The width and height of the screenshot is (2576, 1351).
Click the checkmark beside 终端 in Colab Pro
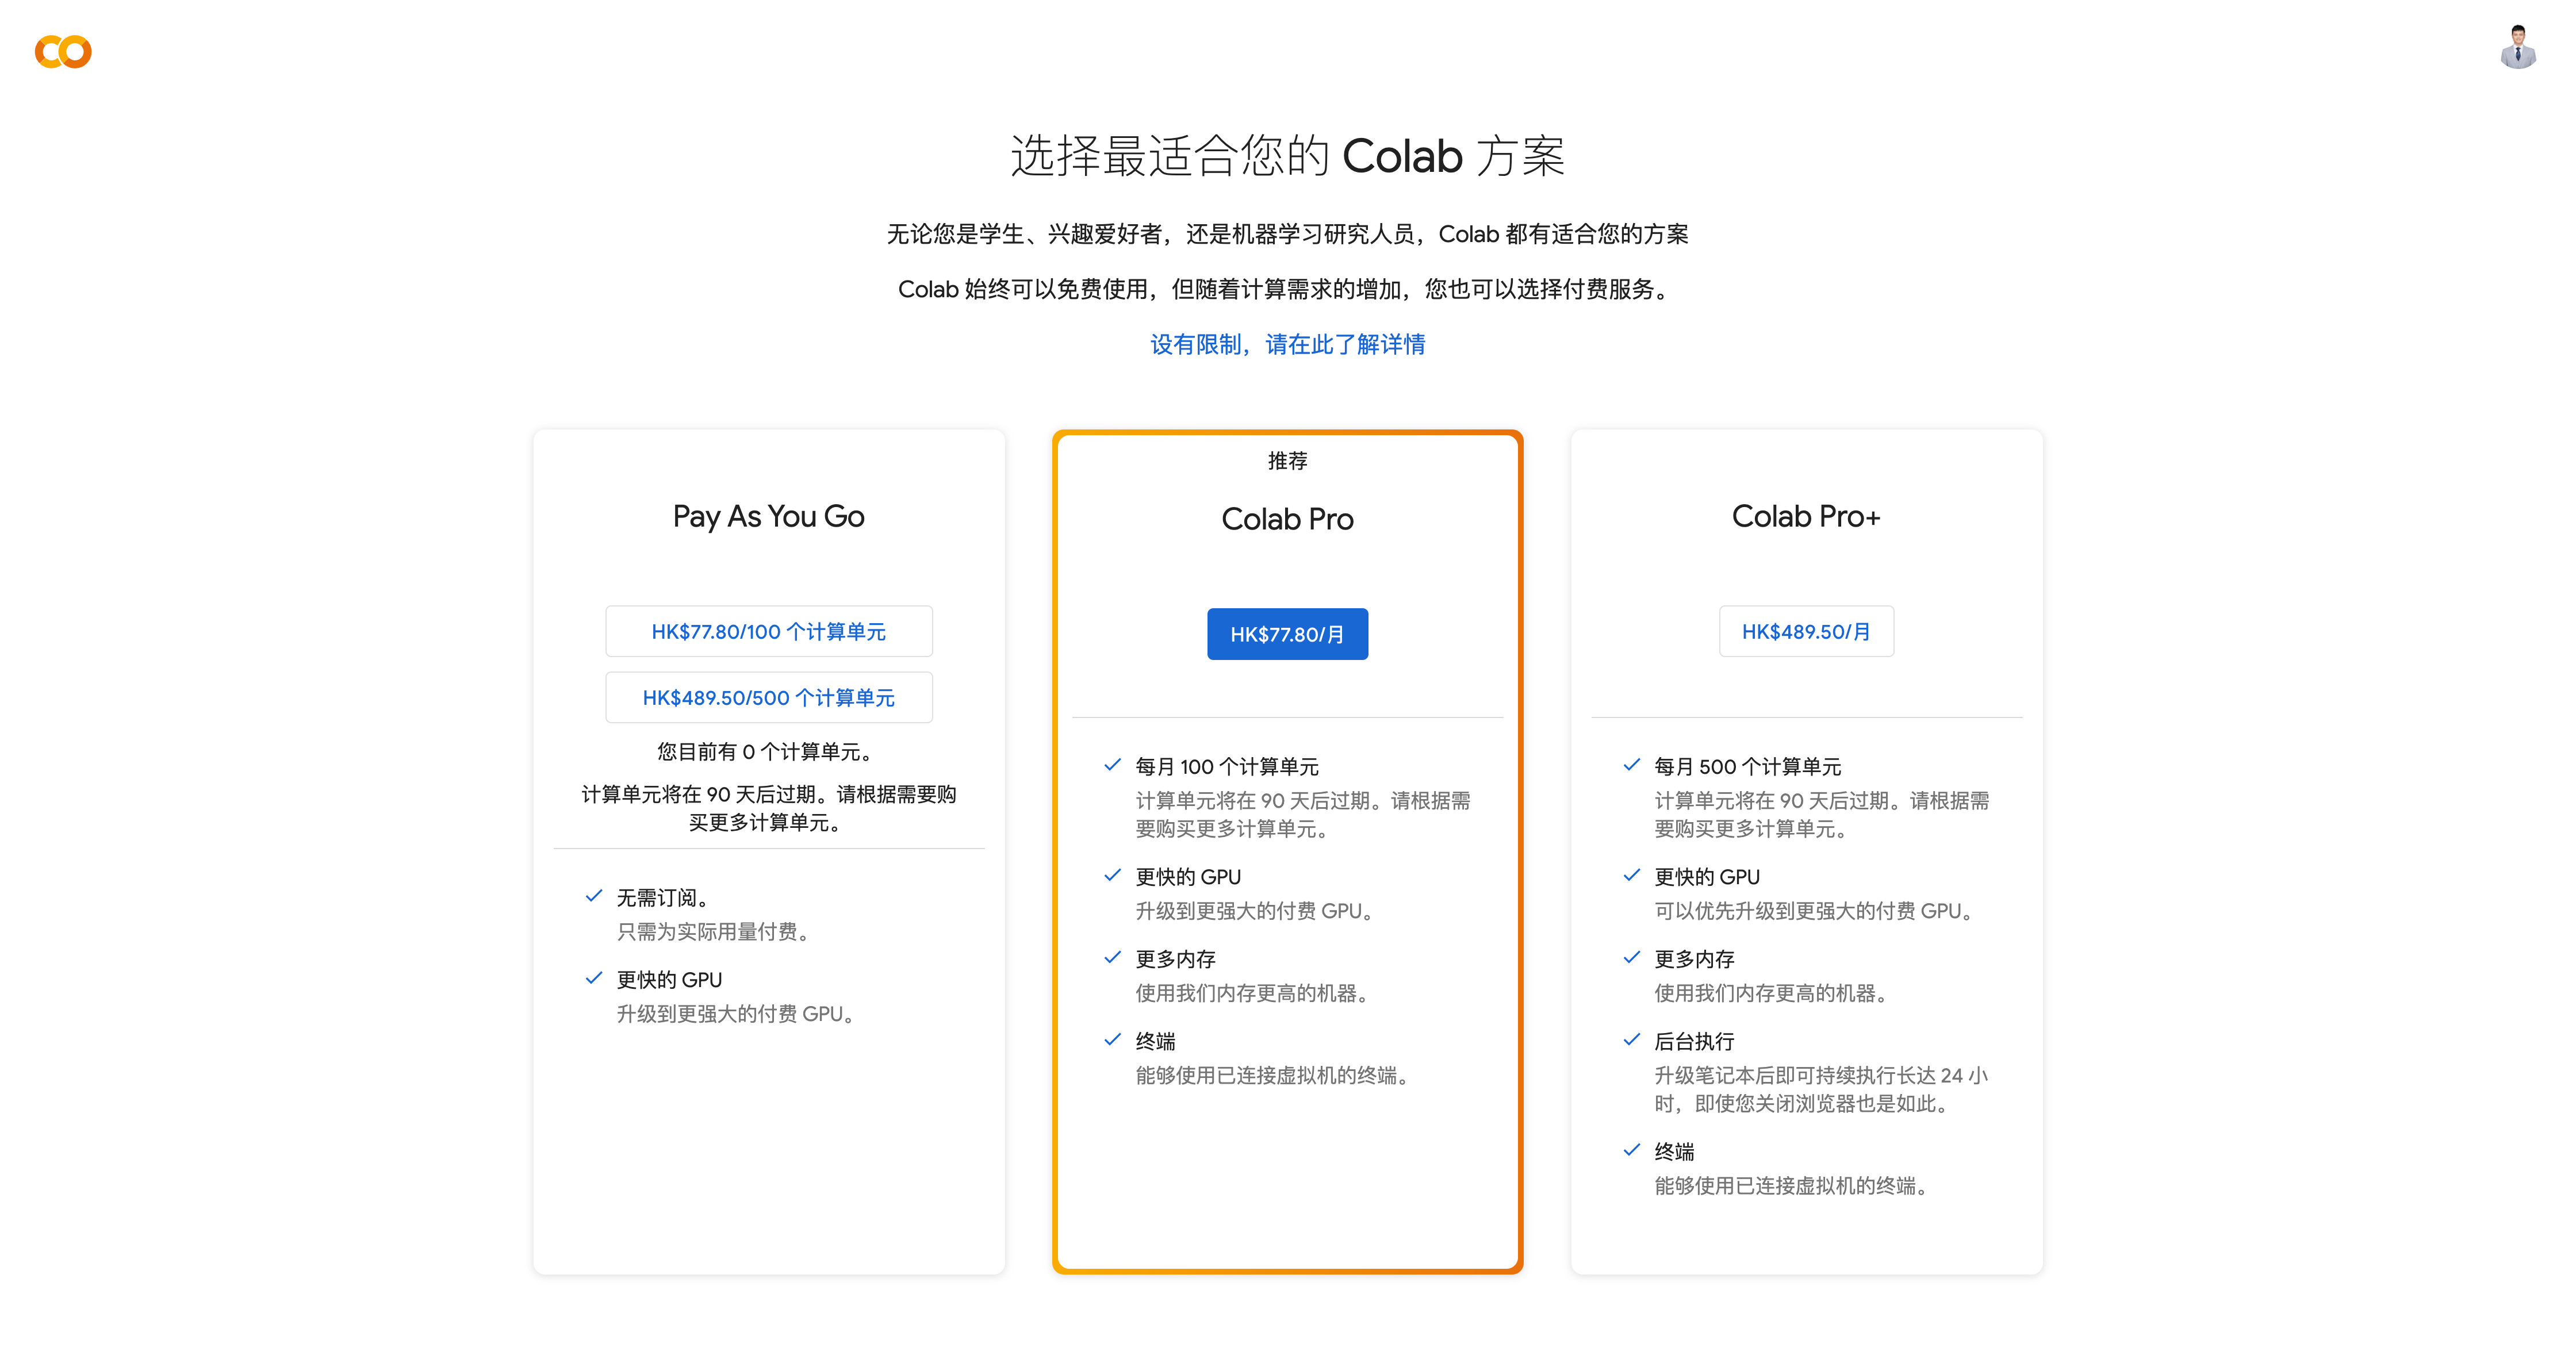tap(1112, 1039)
